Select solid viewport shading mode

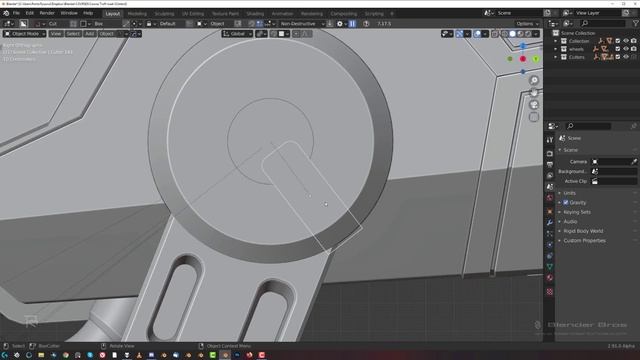[513, 33]
